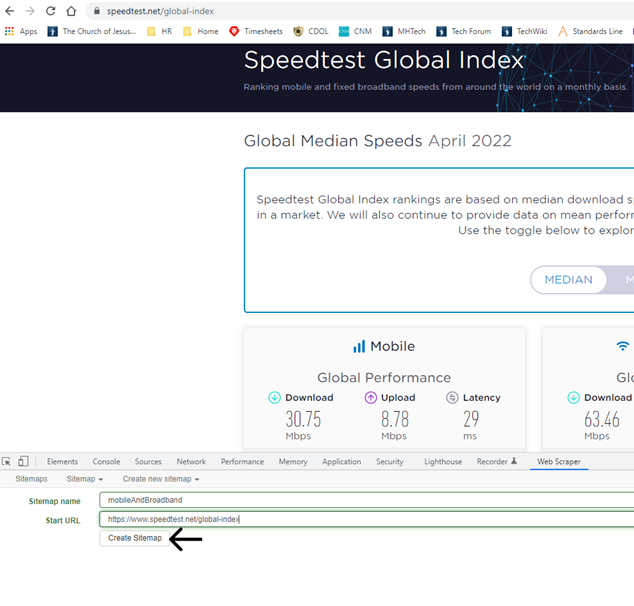Click the Sitemap name input field

[366, 500]
